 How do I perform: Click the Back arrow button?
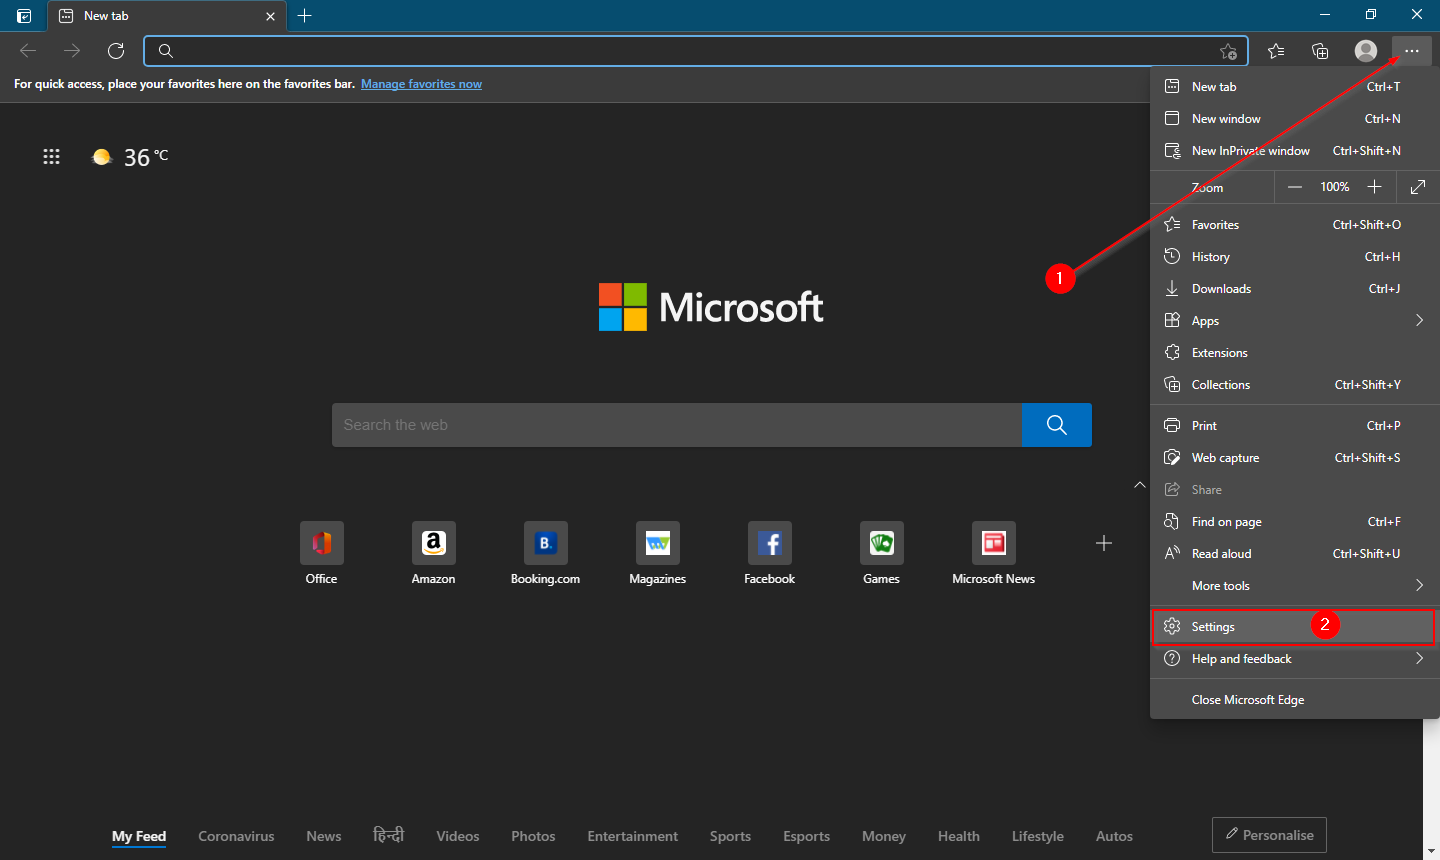[x=28, y=51]
